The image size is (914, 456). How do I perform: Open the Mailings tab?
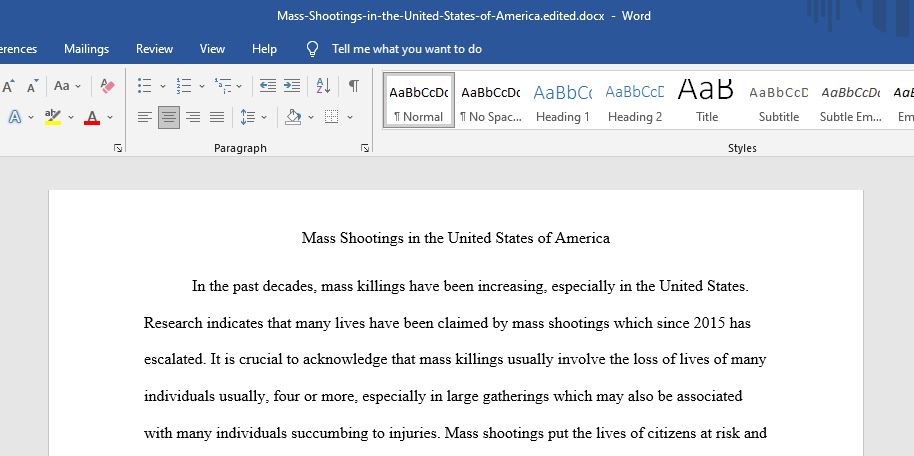(86, 49)
